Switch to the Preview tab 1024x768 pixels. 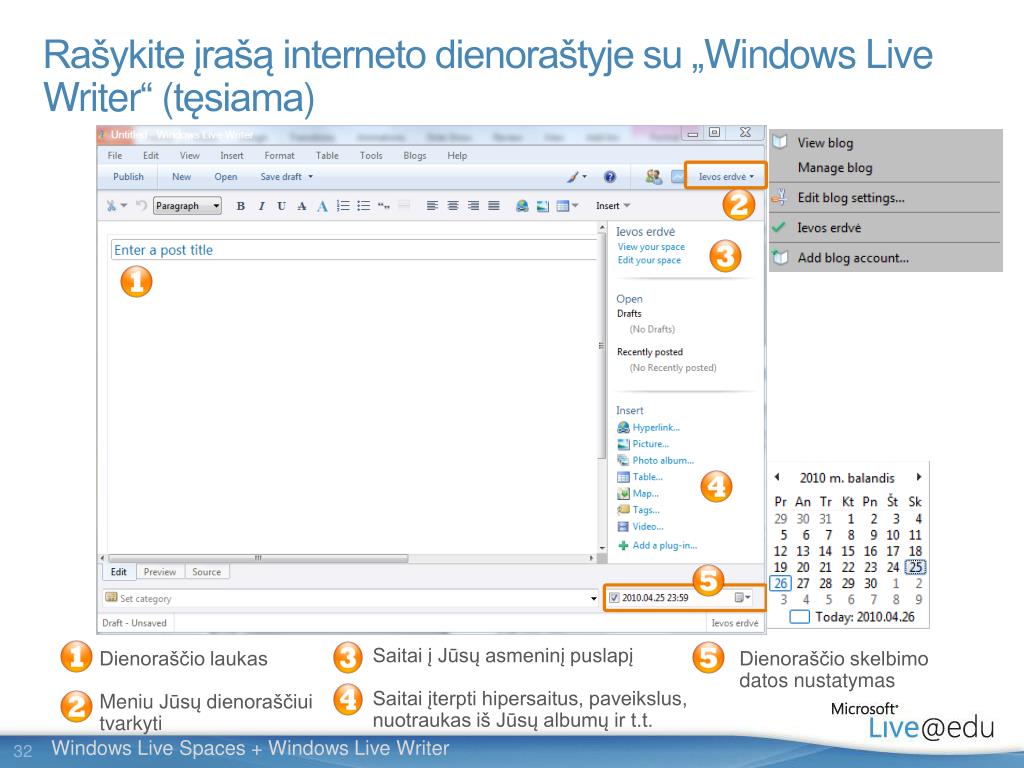pos(160,572)
